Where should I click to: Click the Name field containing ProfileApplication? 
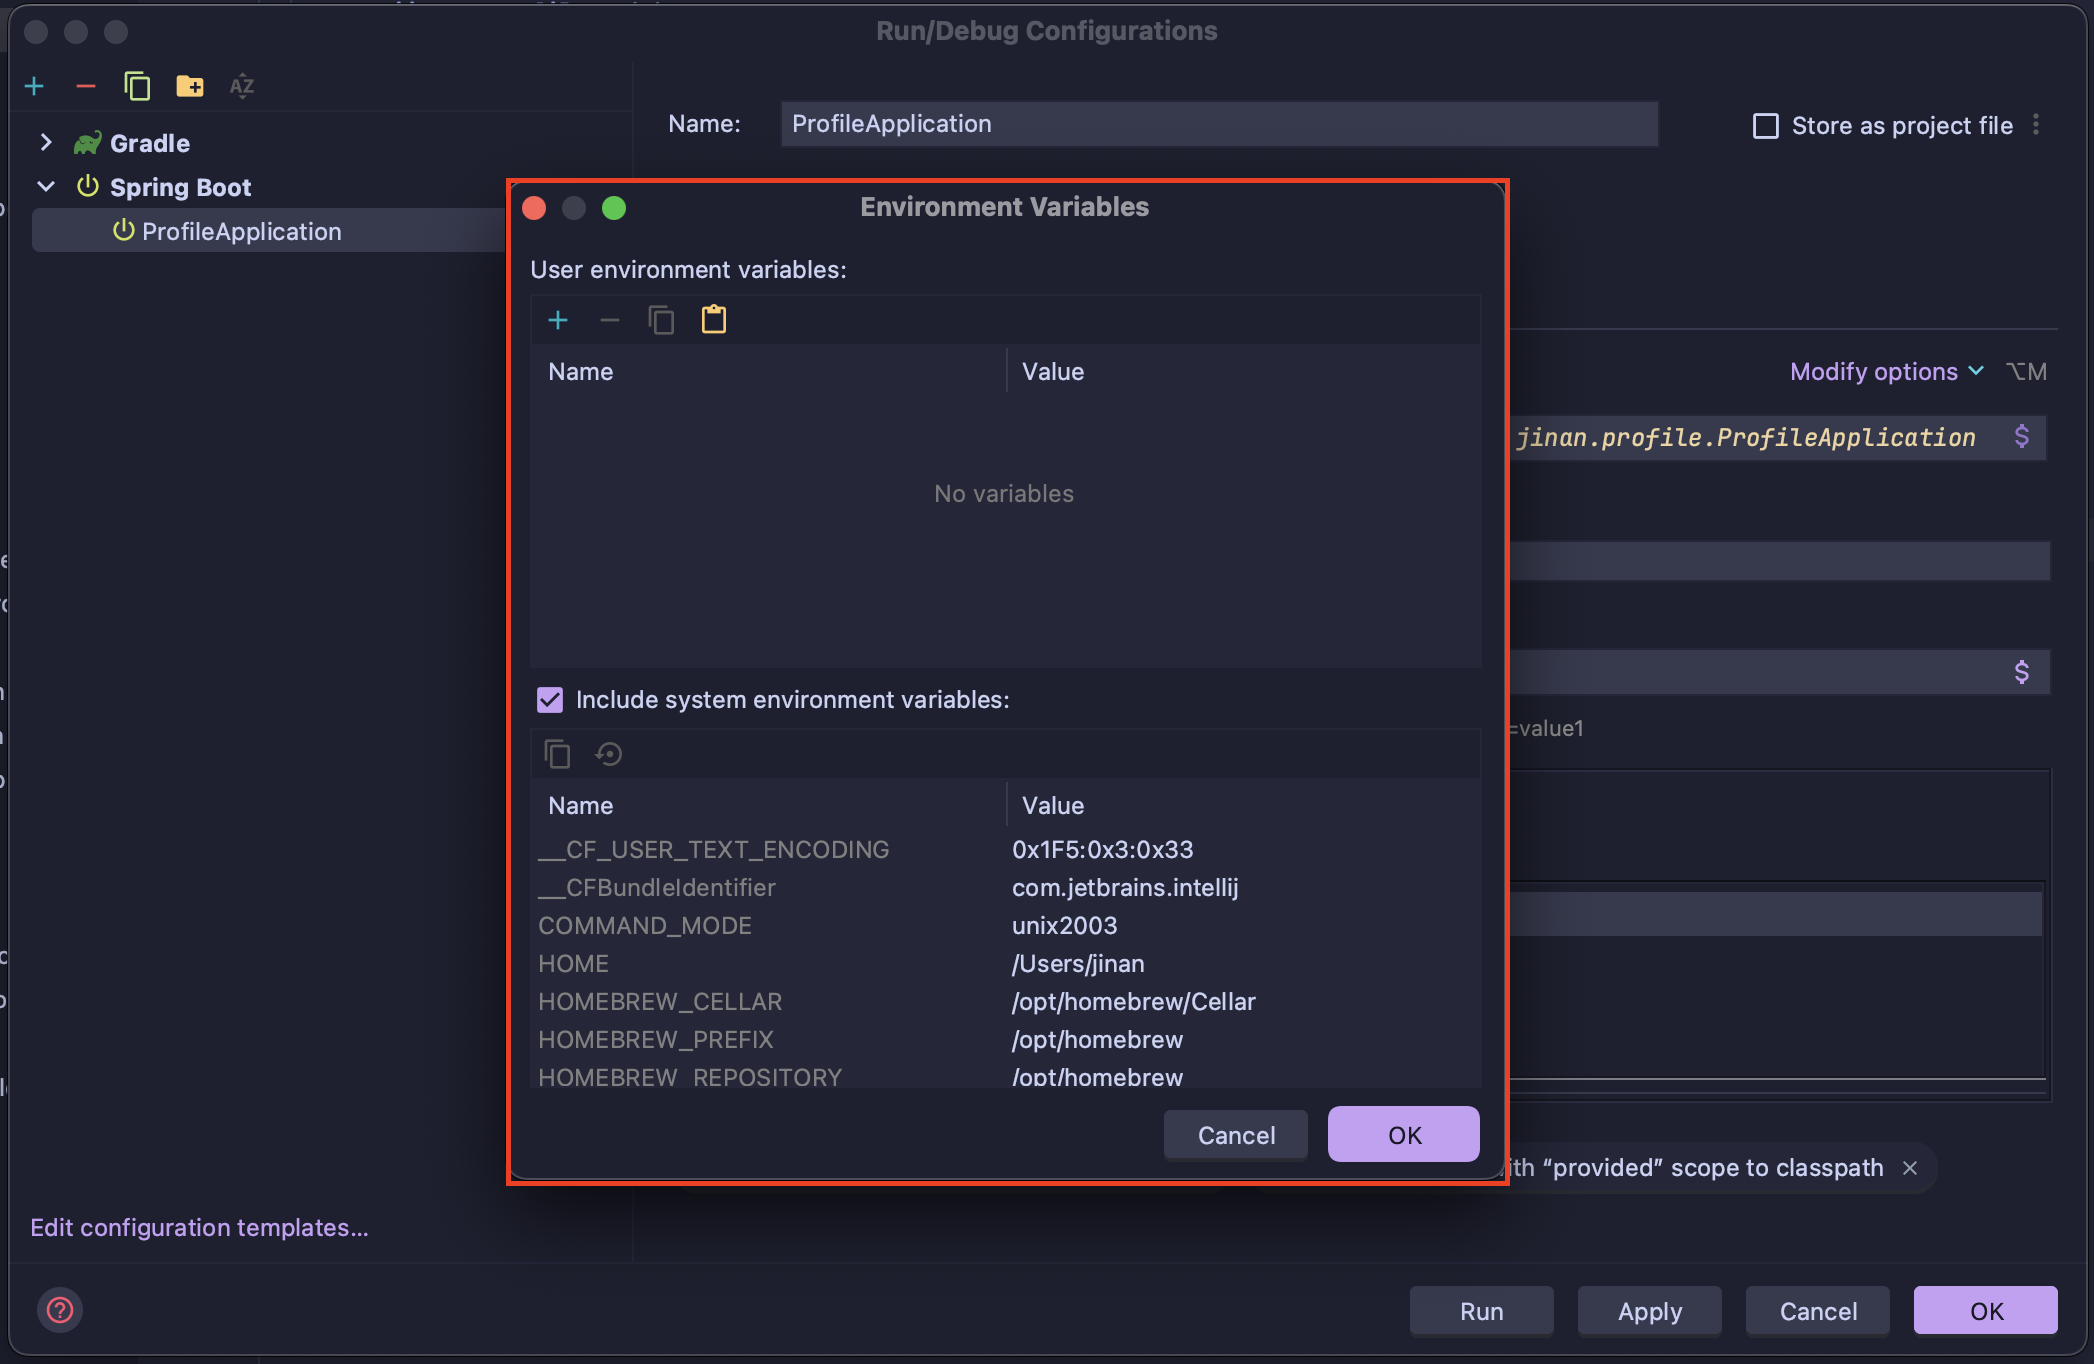[1218, 124]
